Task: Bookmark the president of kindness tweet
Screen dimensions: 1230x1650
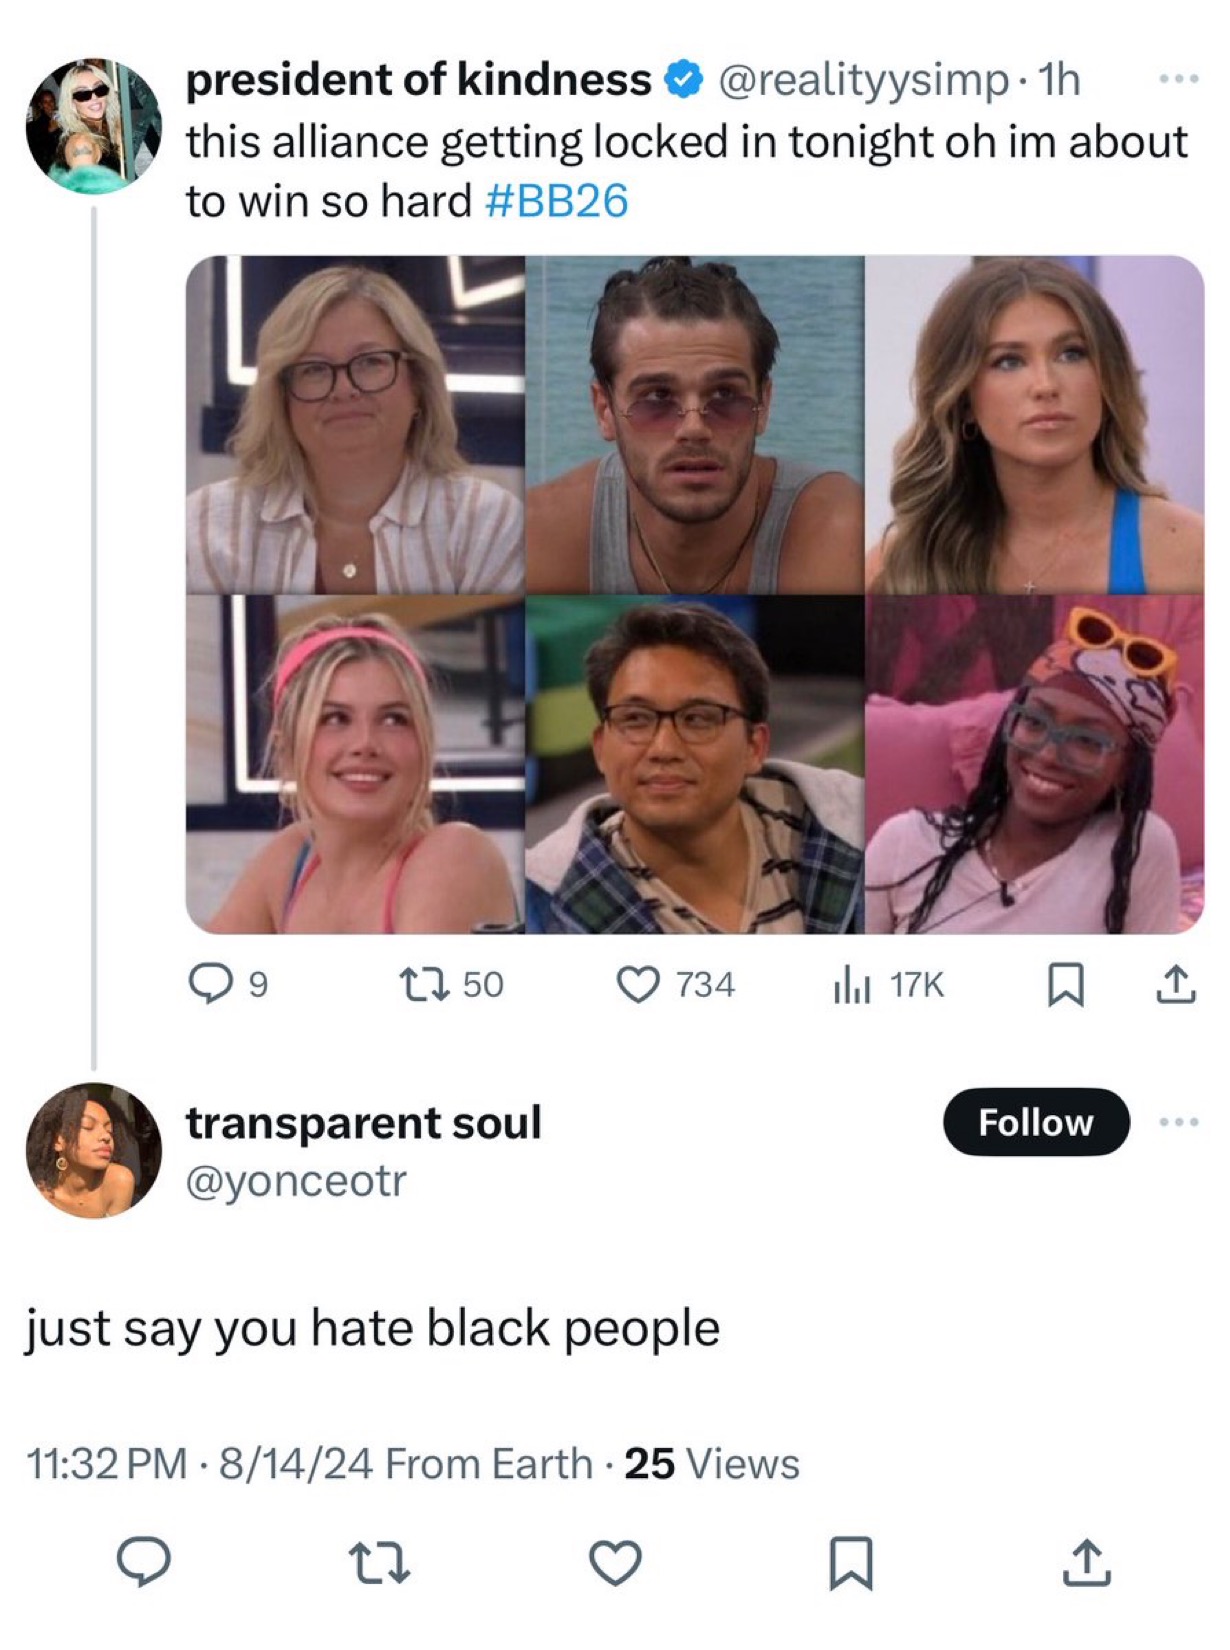Action: (1065, 985)
